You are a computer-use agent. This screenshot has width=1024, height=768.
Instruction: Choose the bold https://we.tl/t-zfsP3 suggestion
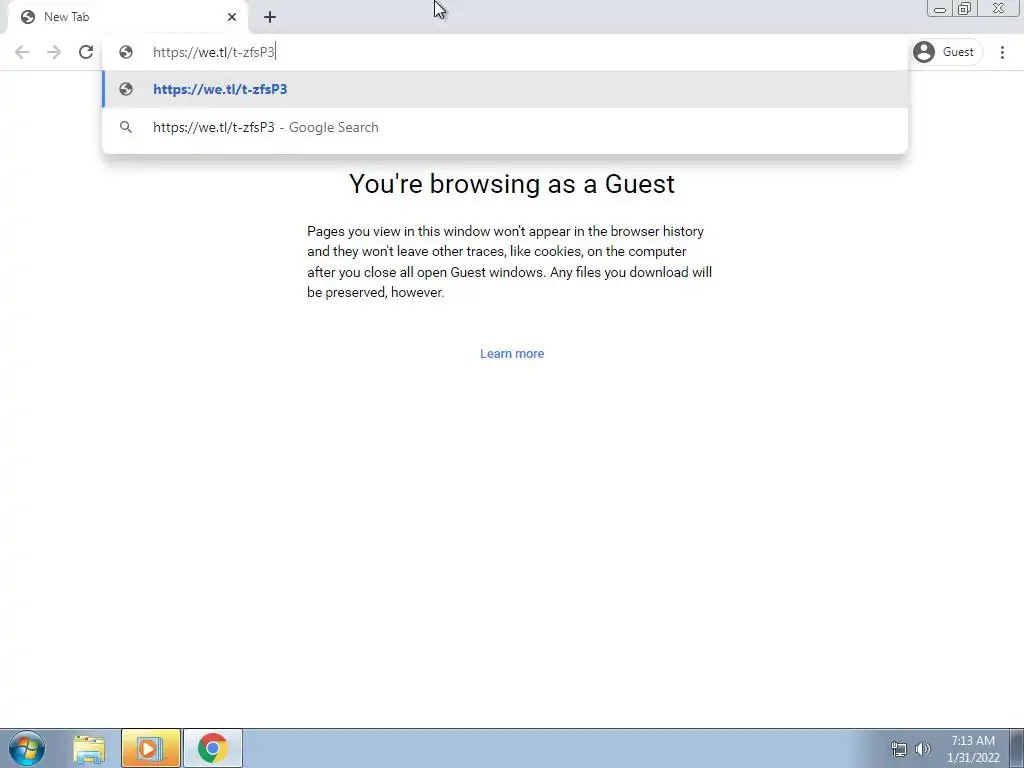(505, 89)
